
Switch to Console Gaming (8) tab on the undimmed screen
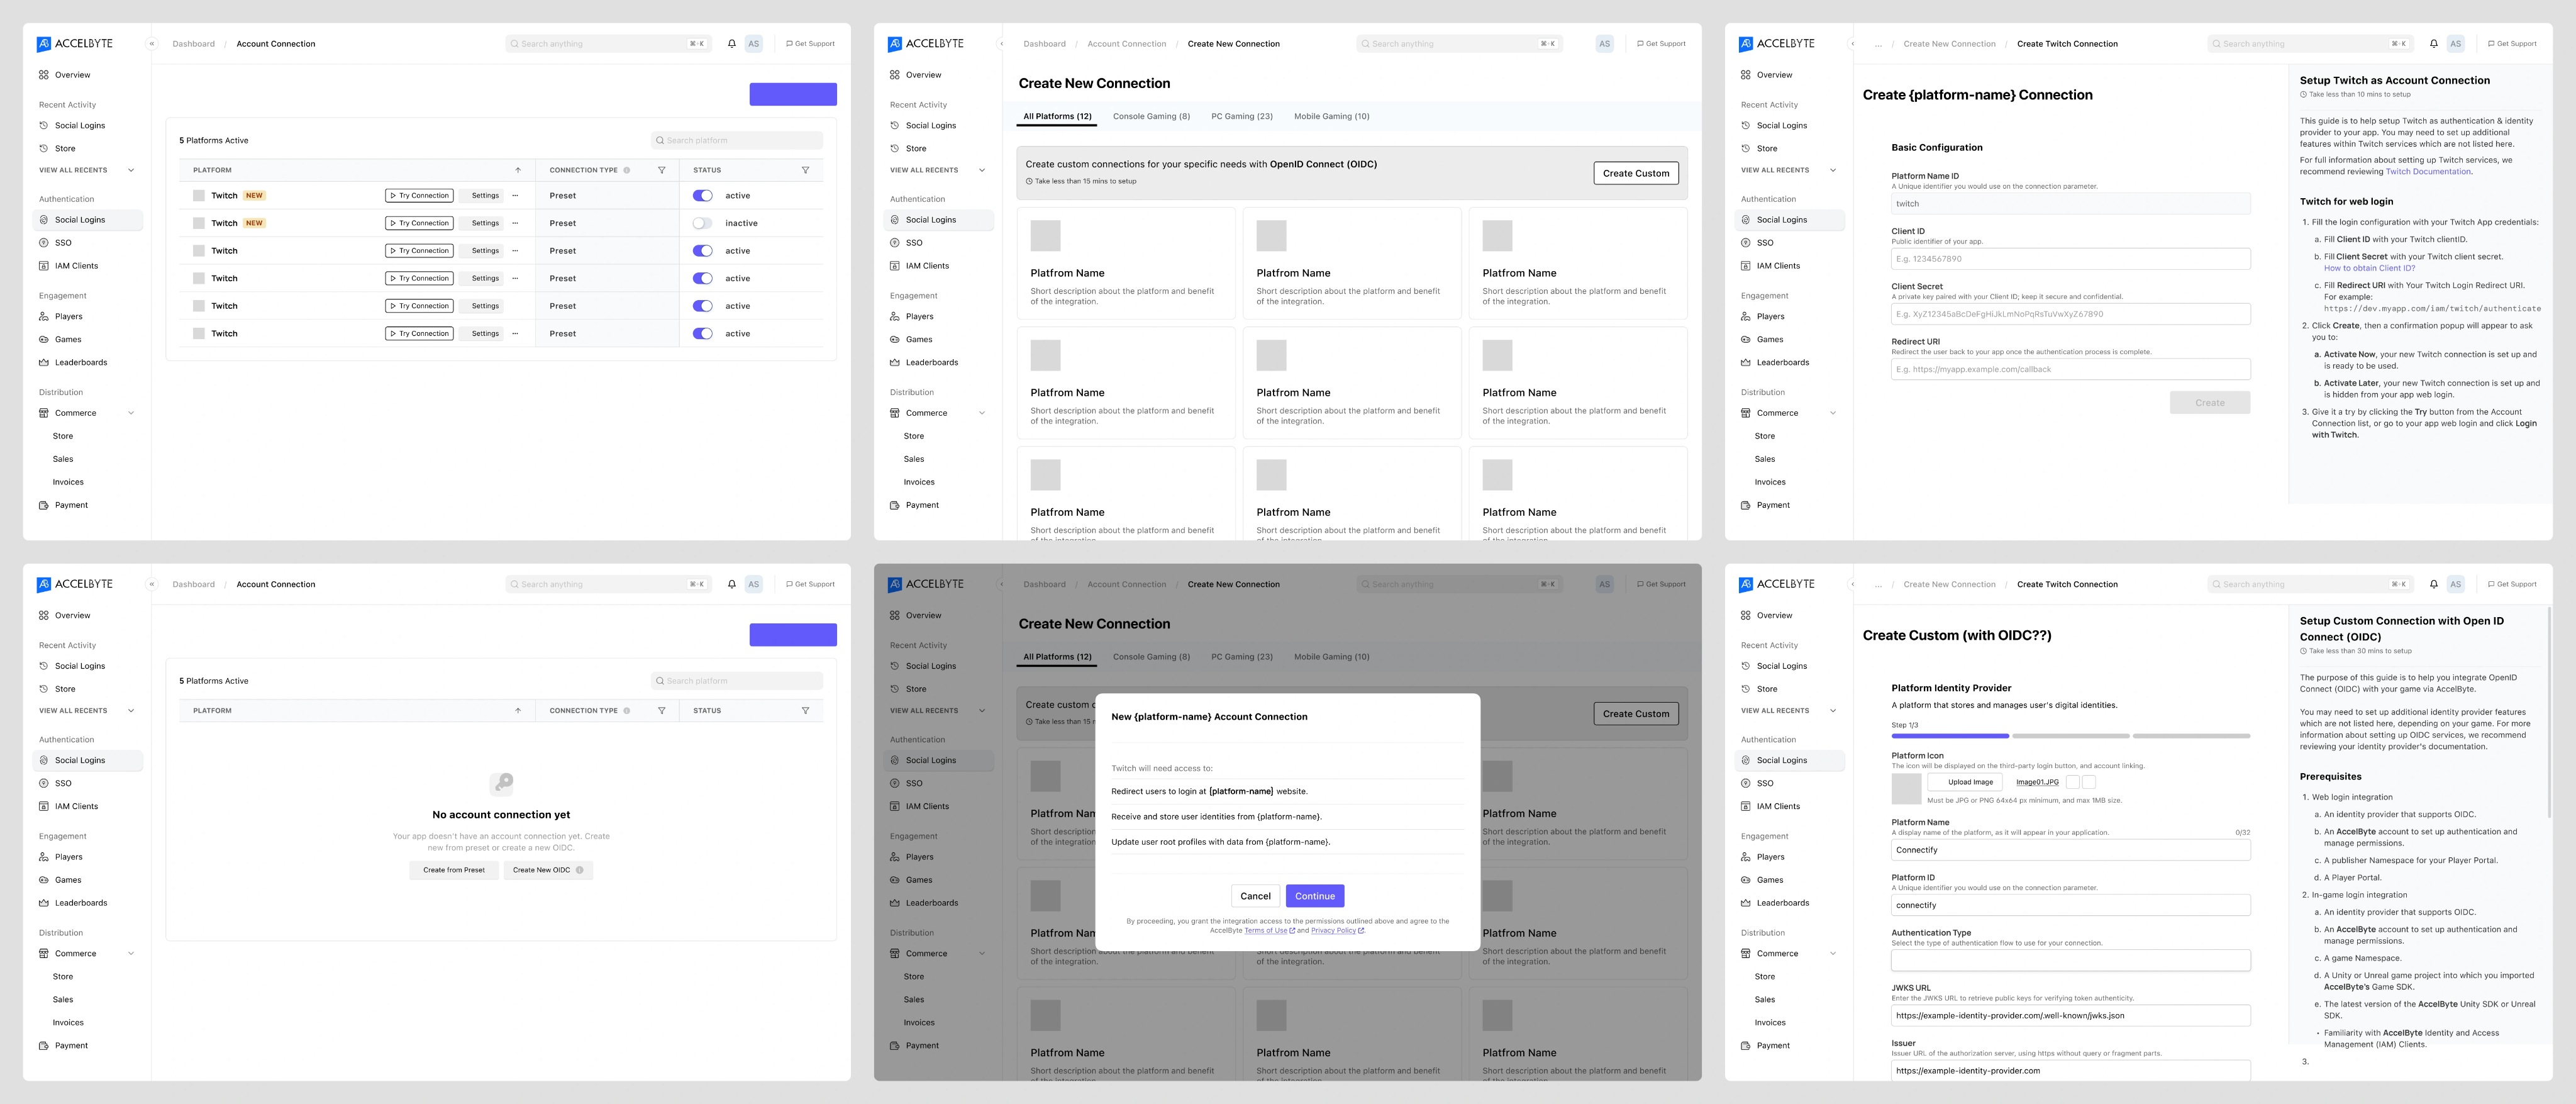click(1151, 116)
